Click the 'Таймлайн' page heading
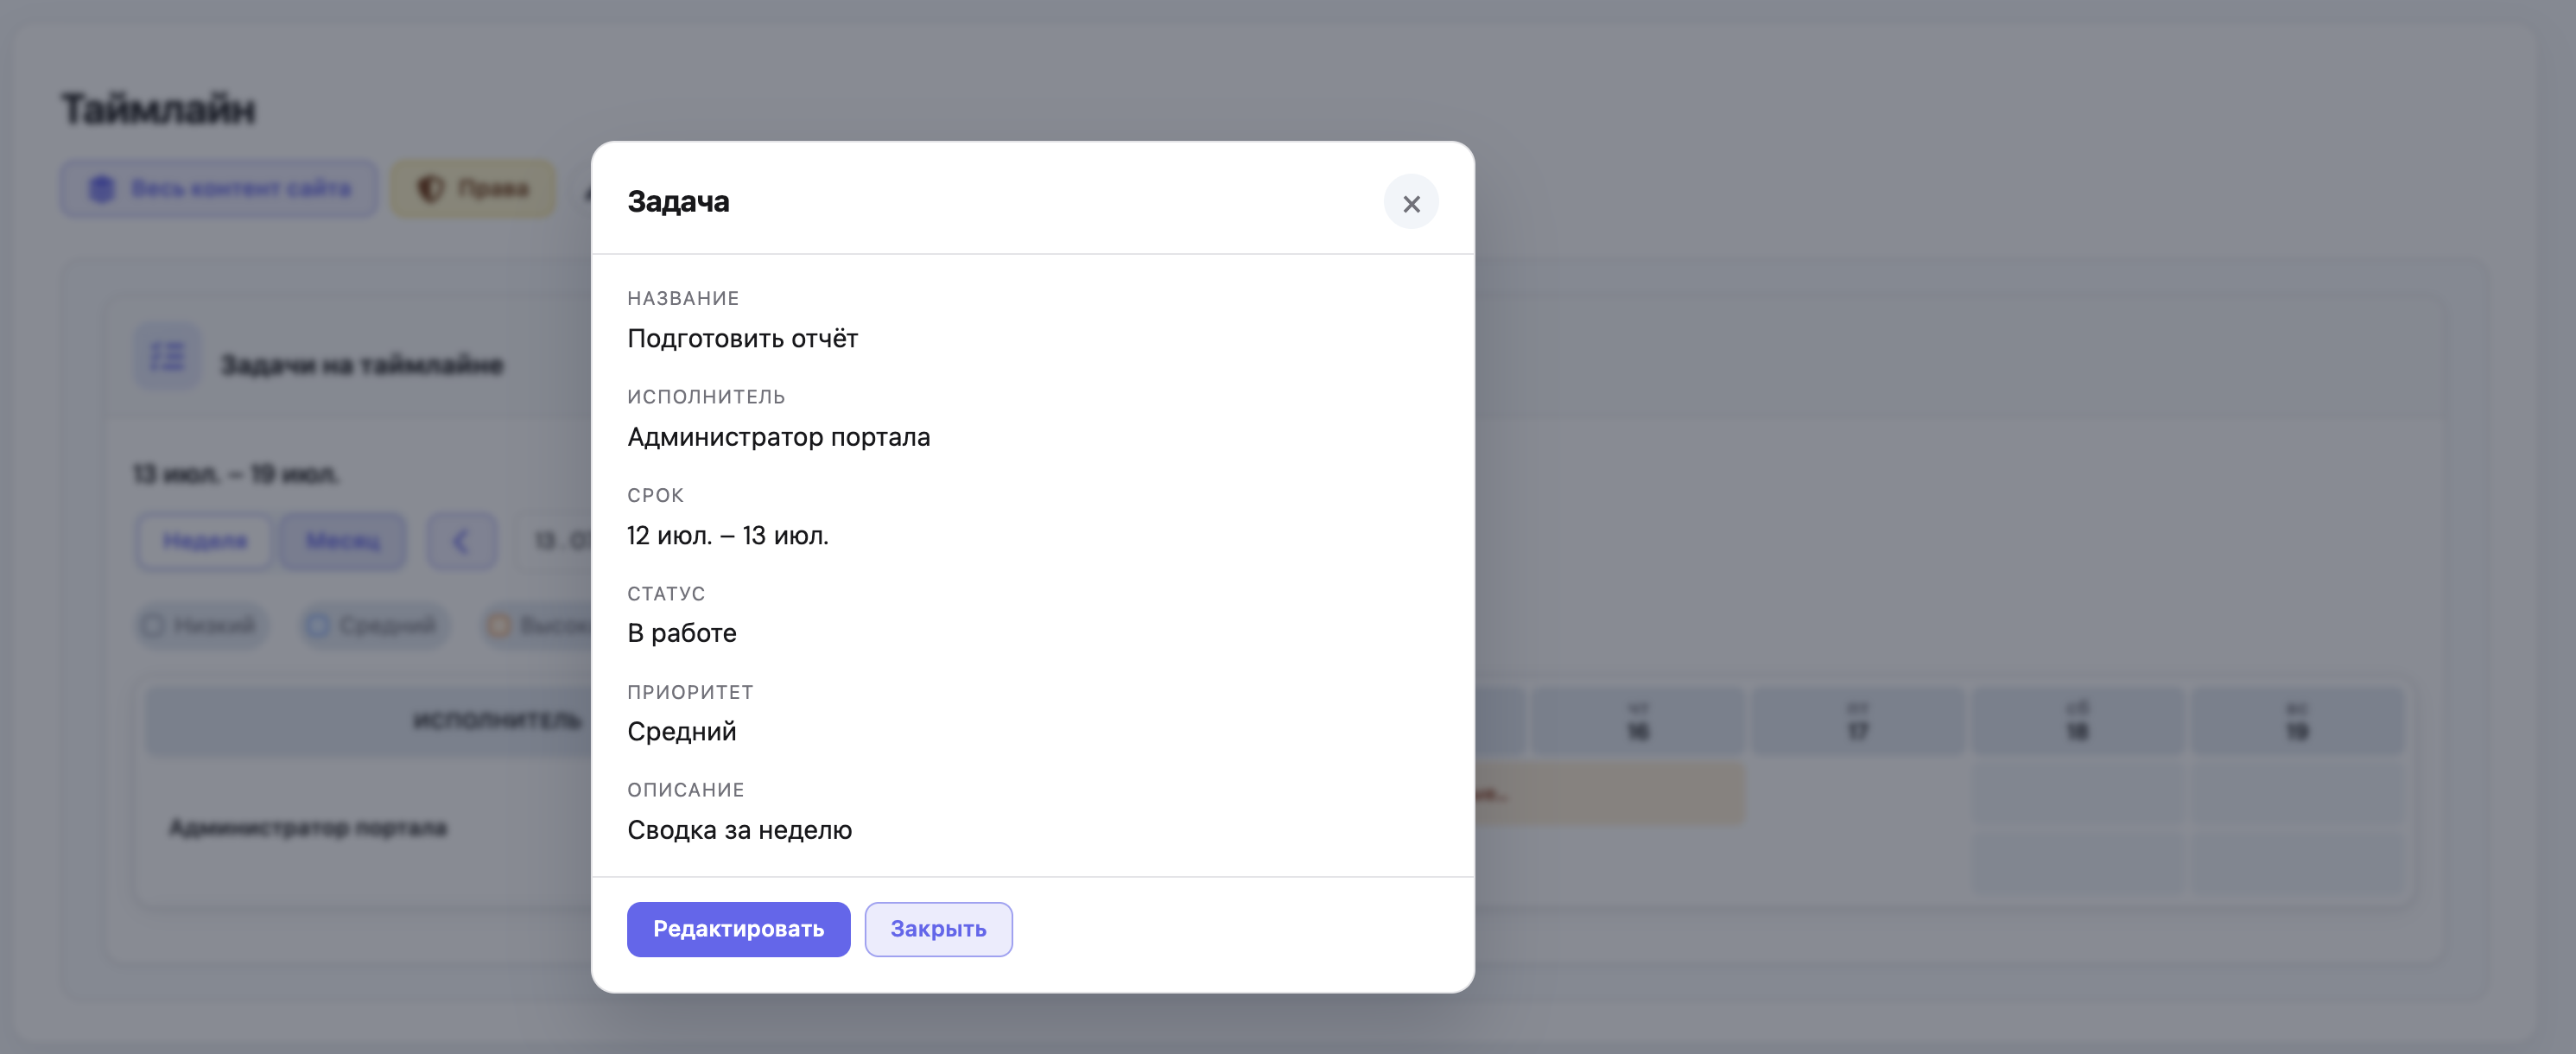 [x=158, y=109]
